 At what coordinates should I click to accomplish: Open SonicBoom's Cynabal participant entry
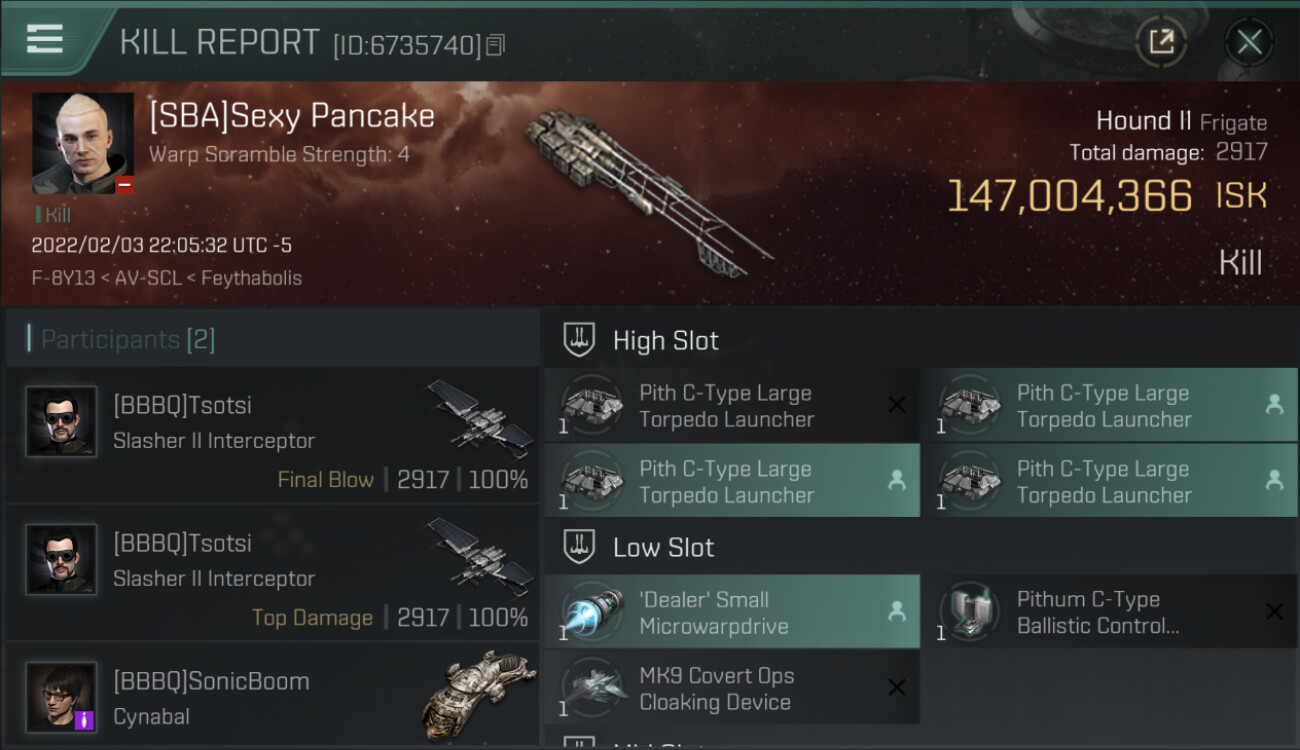(272, 698)
